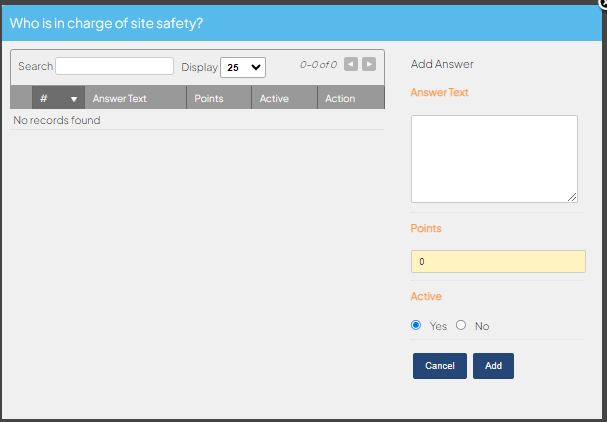Select the No radio button under Active
Screen dimensions: 607x422
pyautogui.click(x=461, y=325)
